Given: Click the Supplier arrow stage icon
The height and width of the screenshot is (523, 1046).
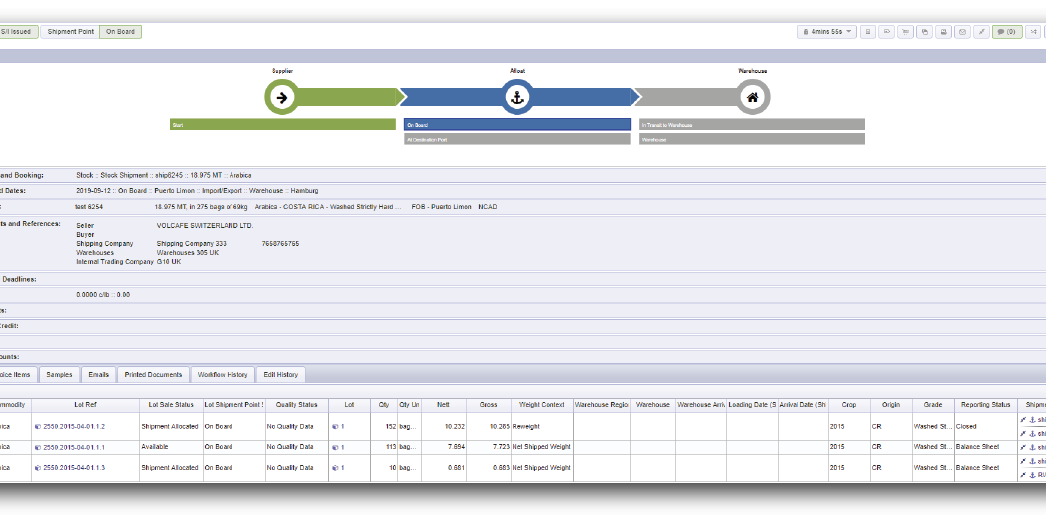Looking at the screenshot, I should pos(282,97).
